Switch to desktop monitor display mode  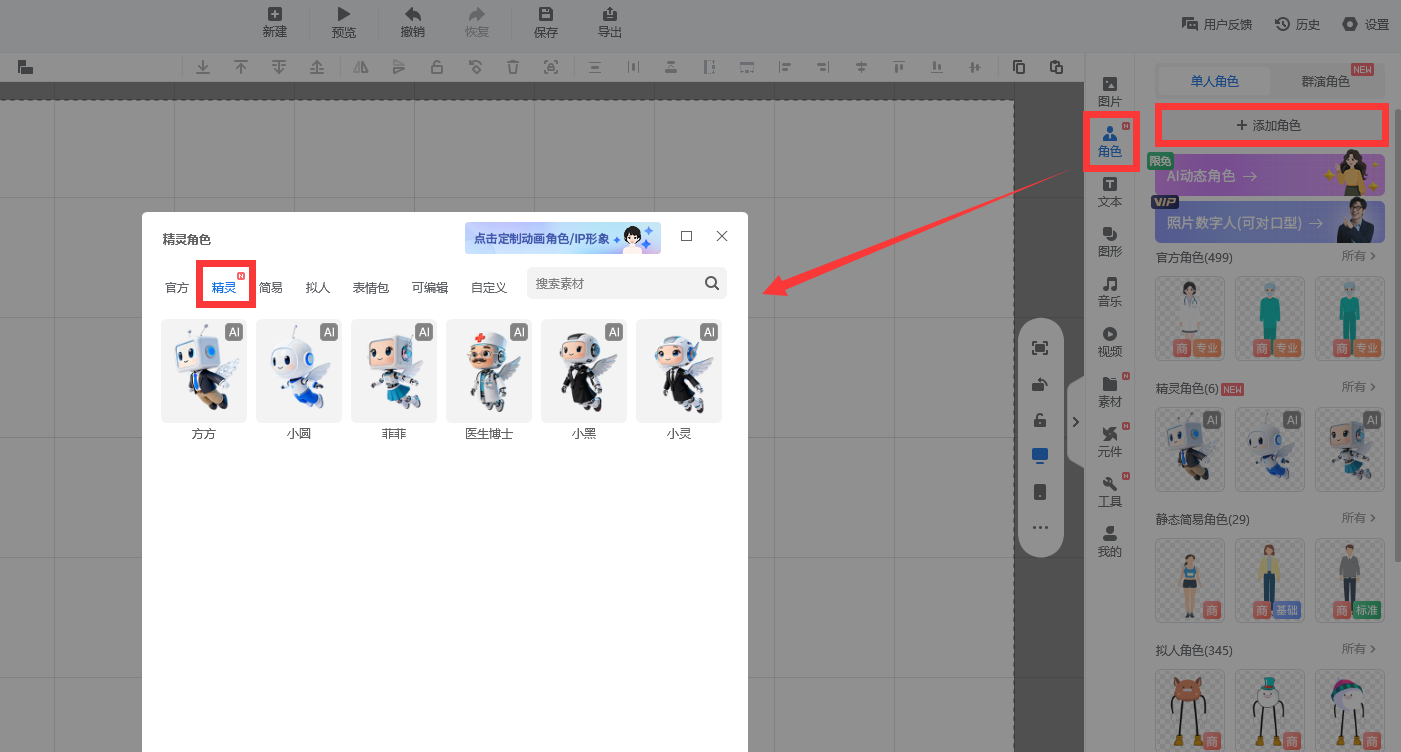(1040, 456)
